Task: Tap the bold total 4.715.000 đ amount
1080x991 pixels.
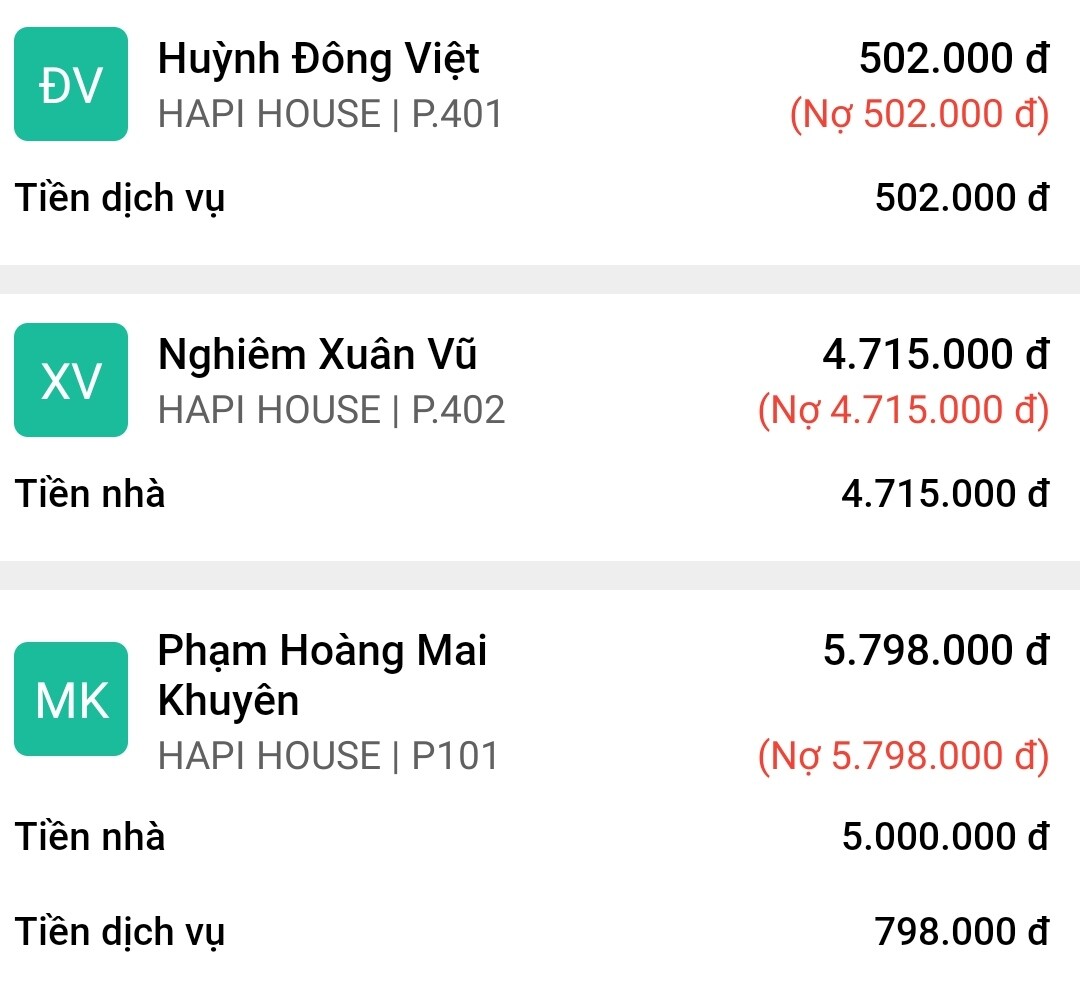Action: 935,355
